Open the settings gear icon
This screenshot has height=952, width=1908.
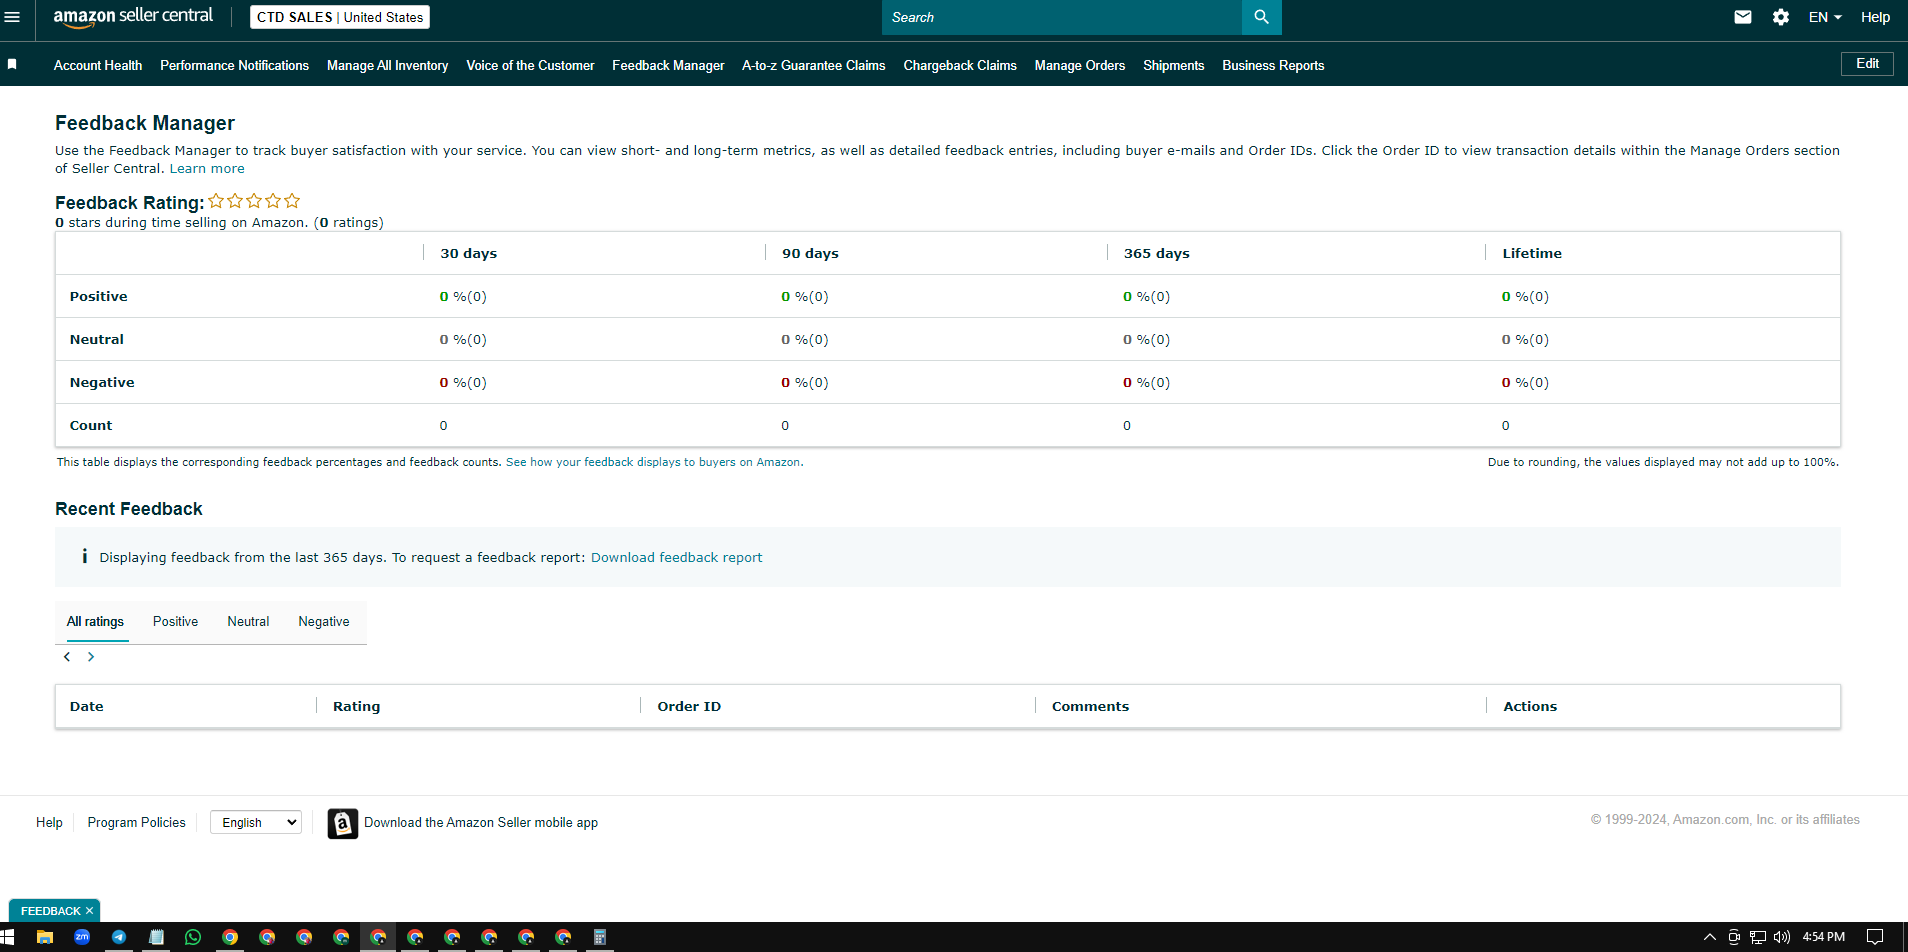coord(1781,17)
